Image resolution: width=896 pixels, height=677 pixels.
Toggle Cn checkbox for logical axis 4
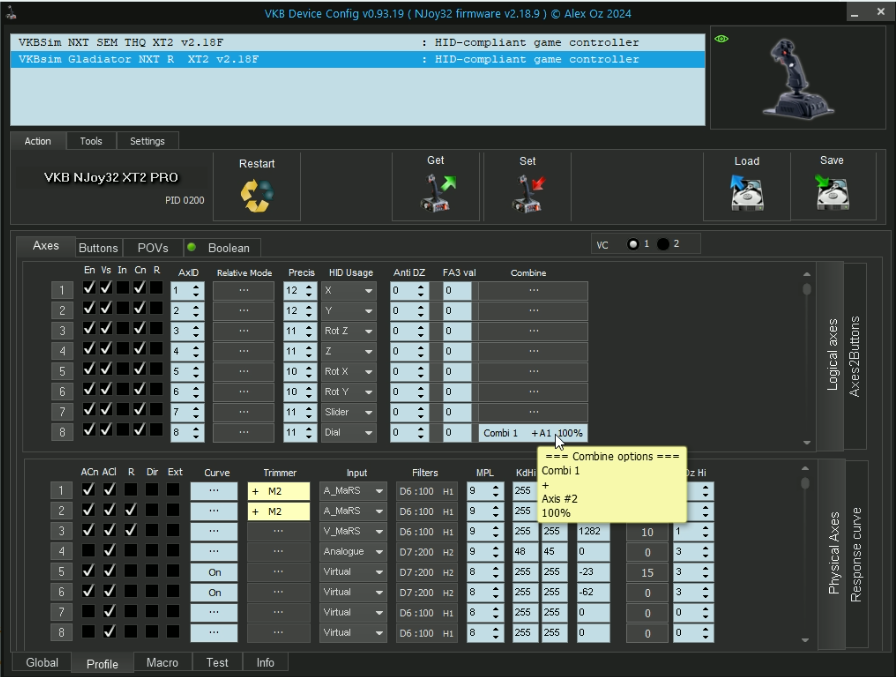point(139,348)
